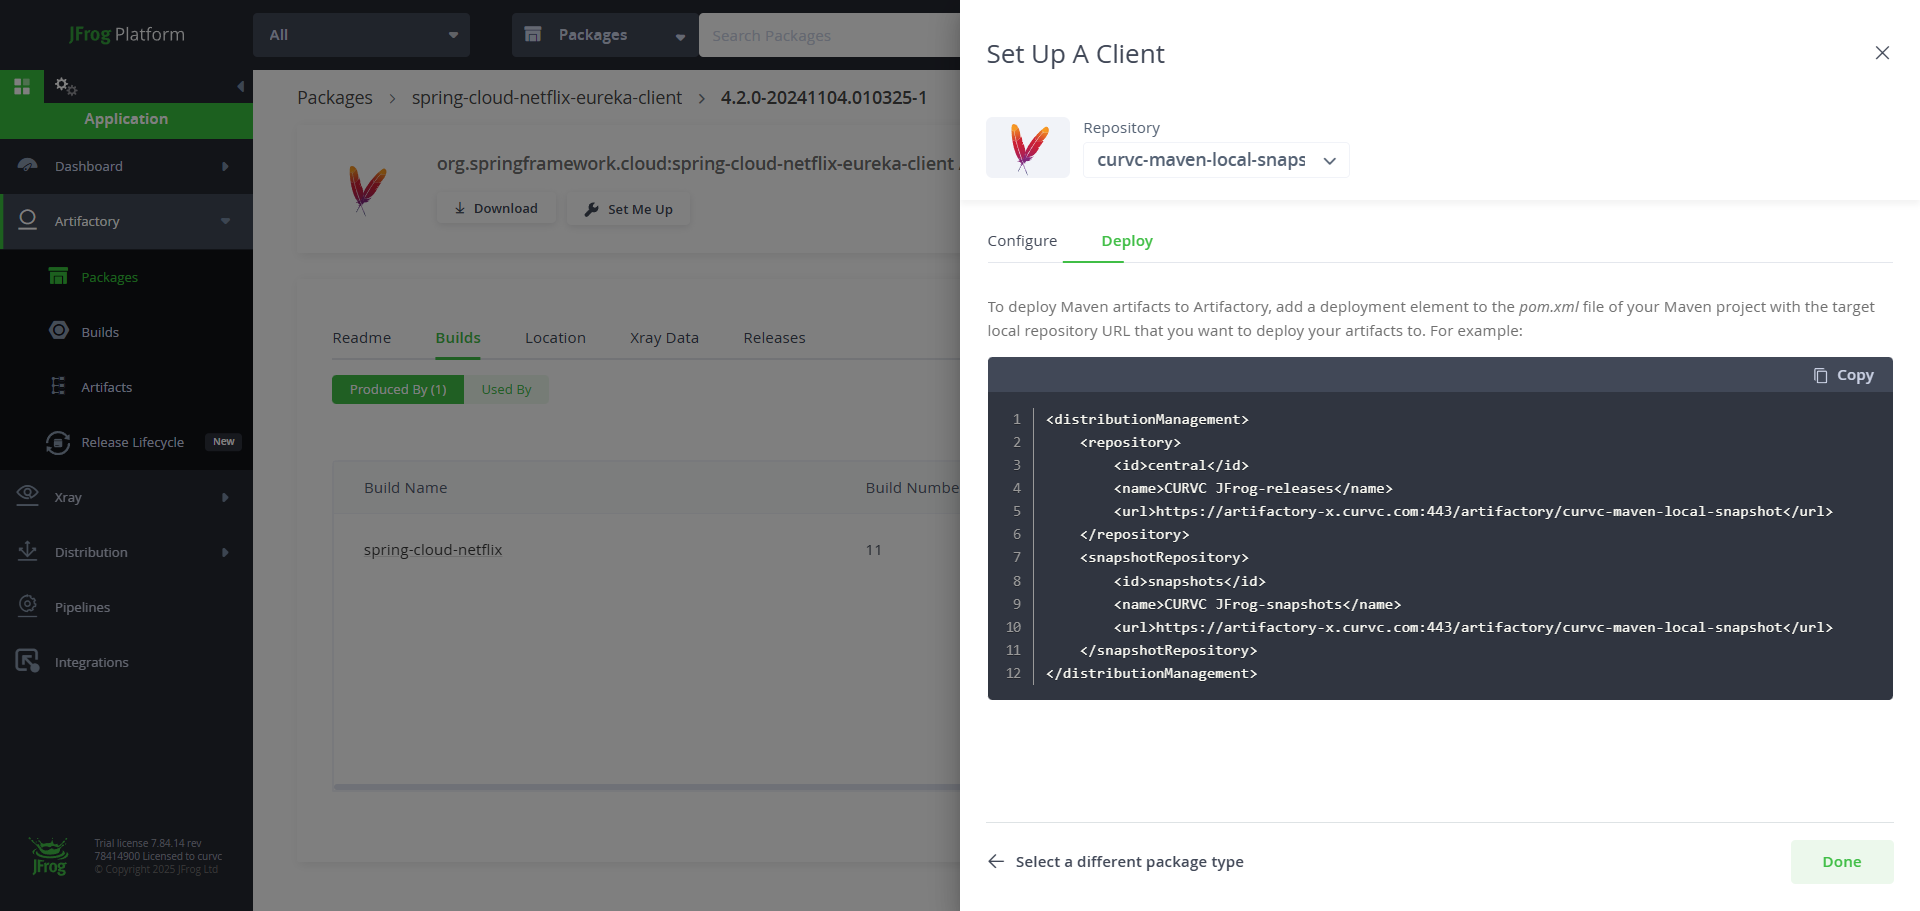The width and height of the screenshot is (1920, 911).
Task: Open the All repositories dropdown
Action: pyautogui.click(x=362, y=35)
